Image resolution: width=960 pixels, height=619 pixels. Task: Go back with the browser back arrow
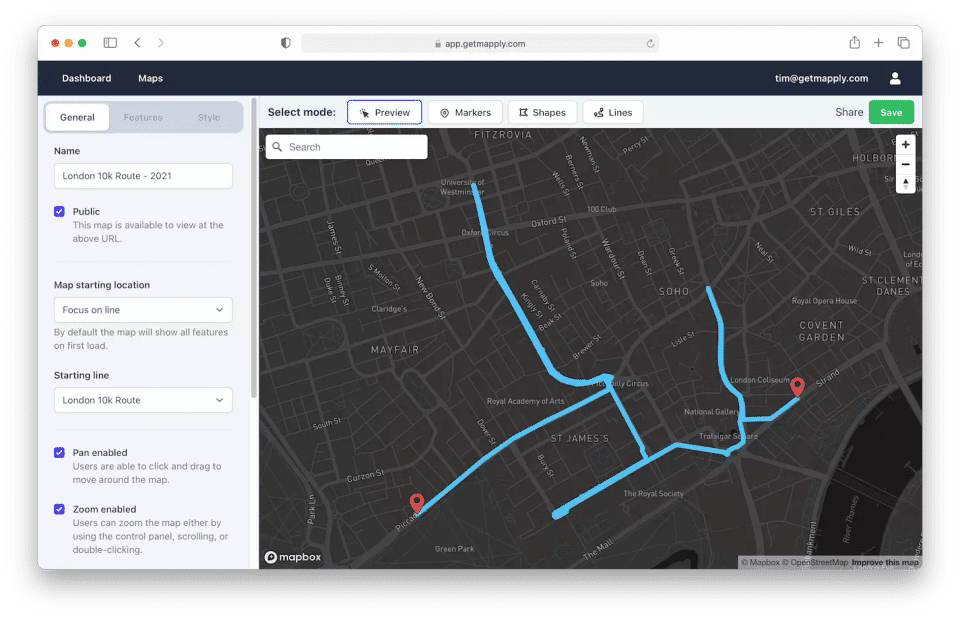(x=138, y=43)
